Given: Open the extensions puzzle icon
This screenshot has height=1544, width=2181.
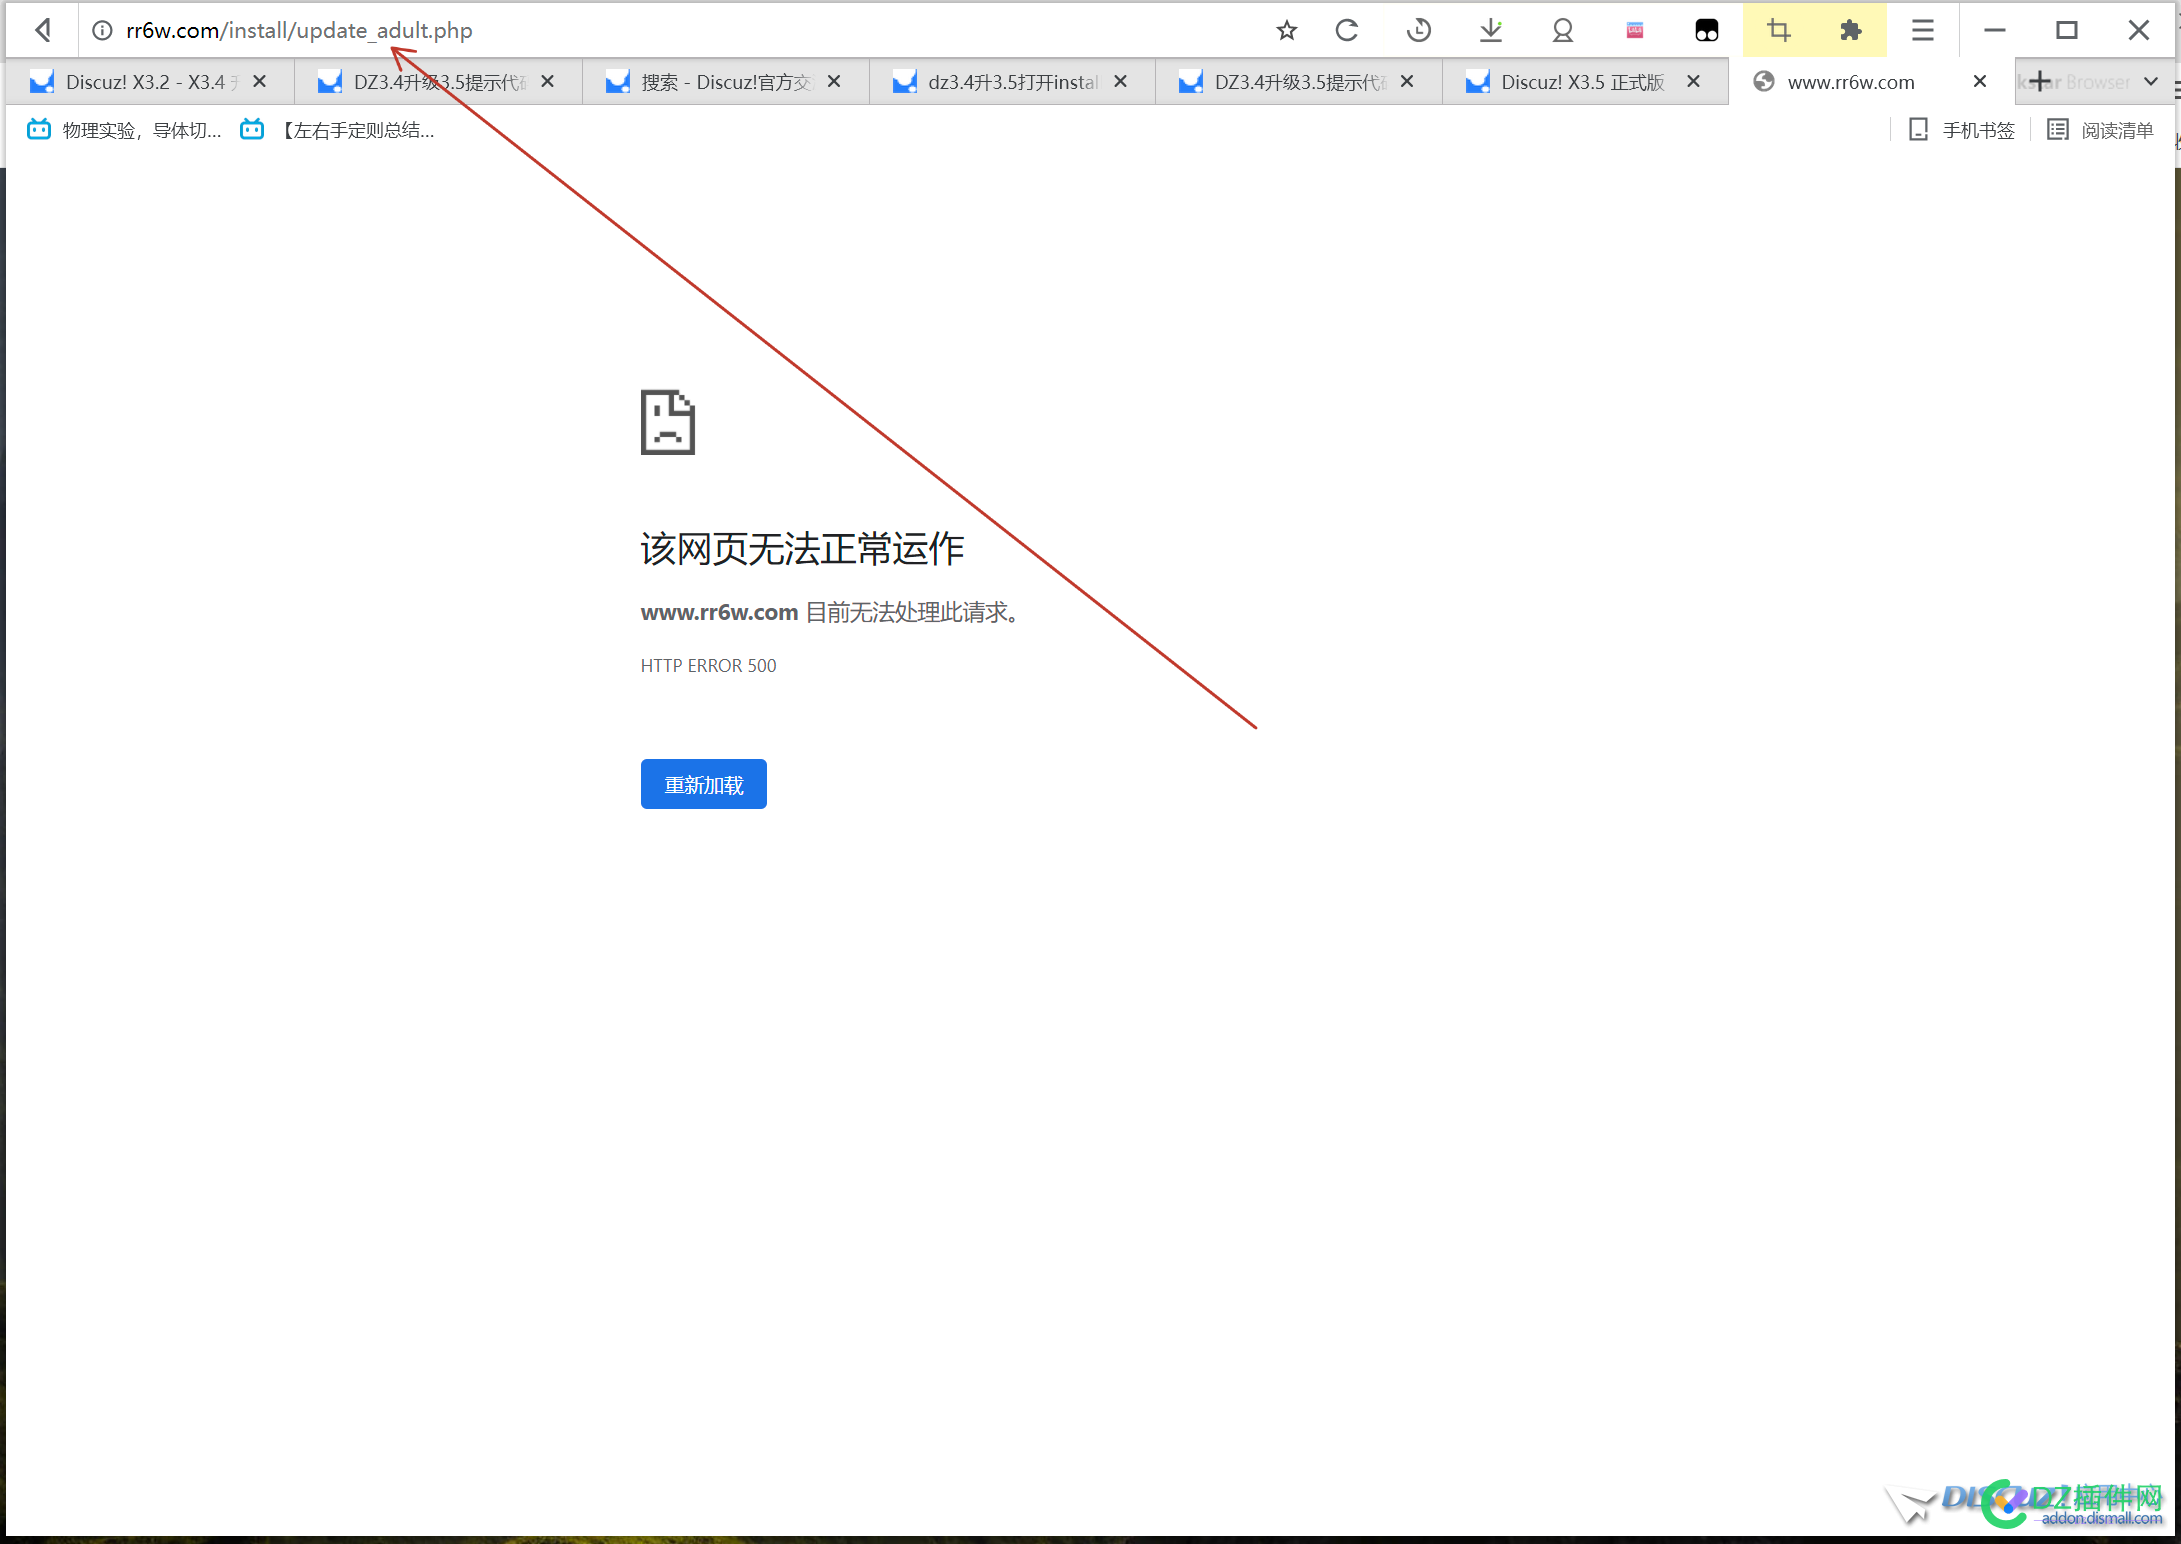Looking at the screenshot, I should 1851,31.
